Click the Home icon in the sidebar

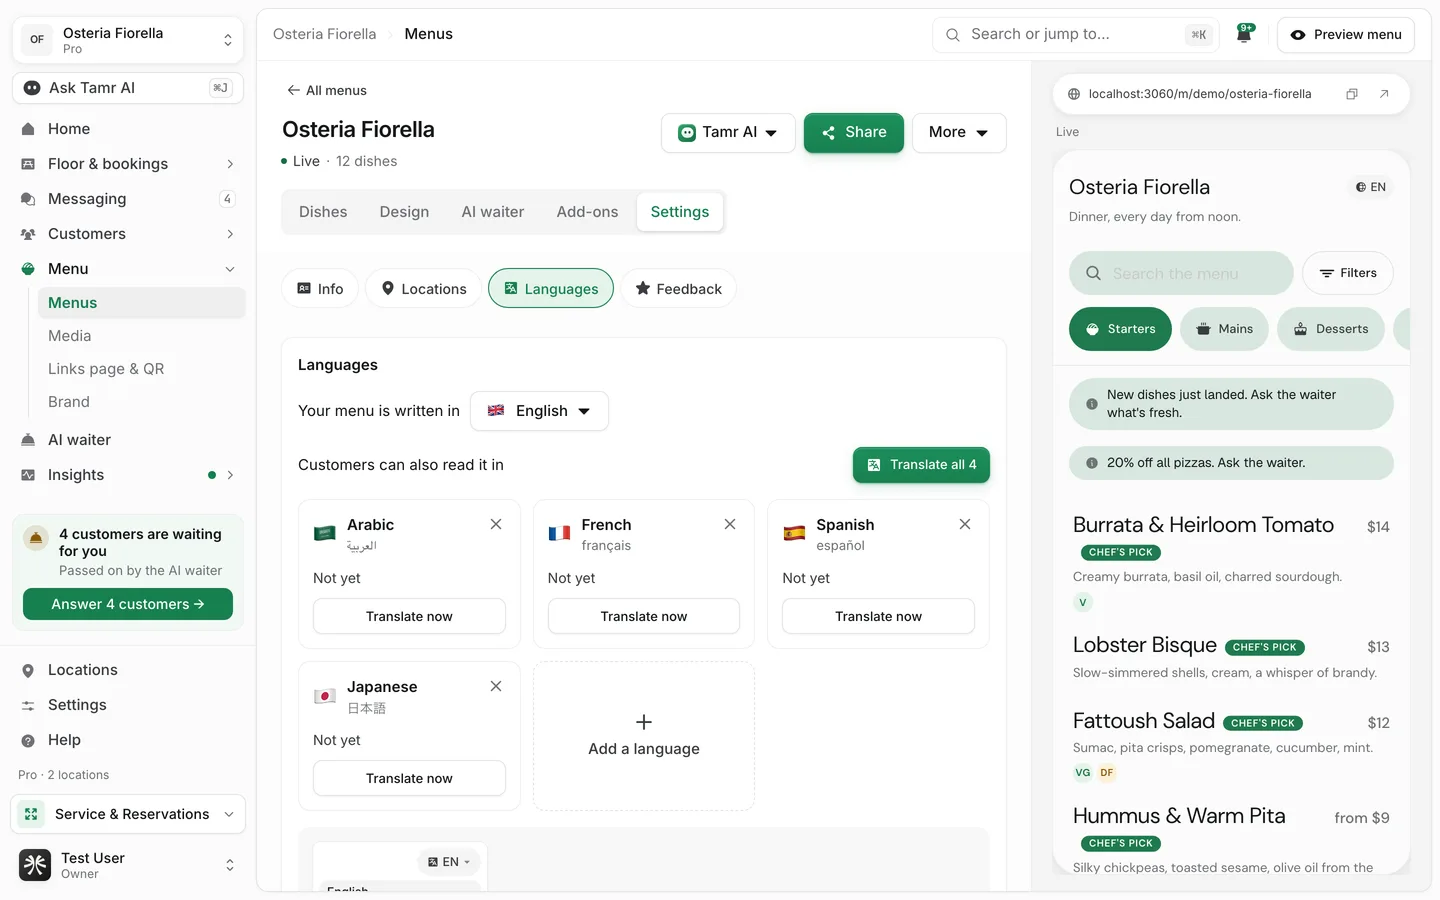(x=28, y=129)
